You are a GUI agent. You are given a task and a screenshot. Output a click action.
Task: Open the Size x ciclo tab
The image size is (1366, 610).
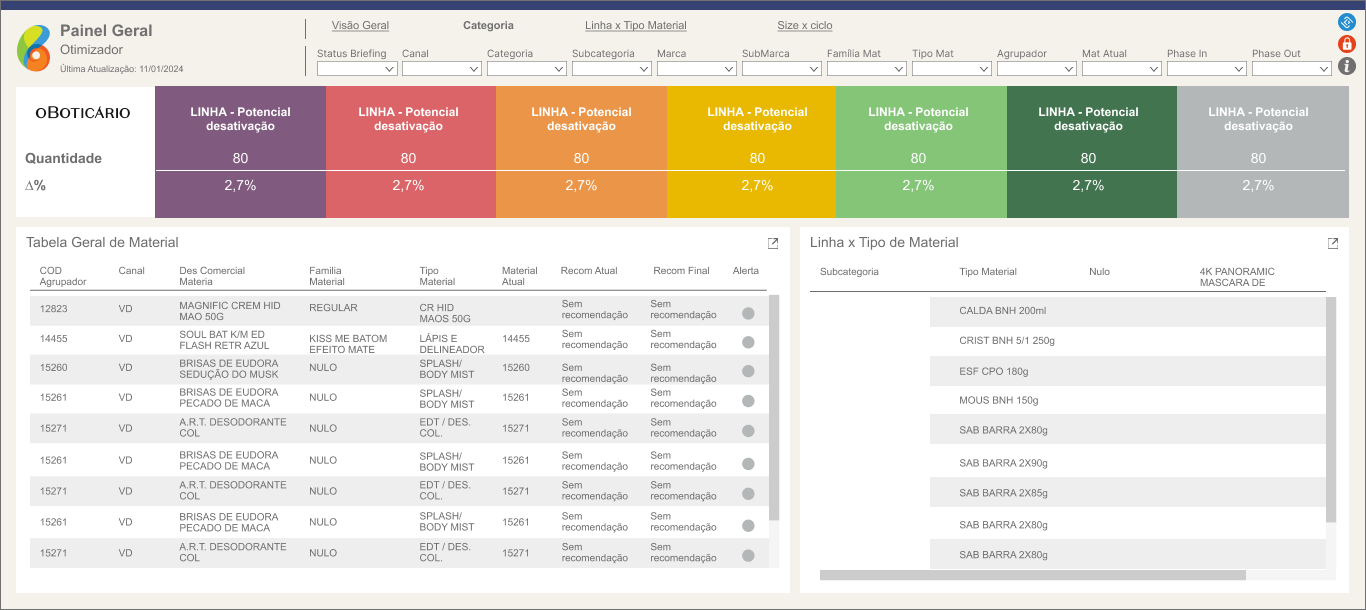pyautogui.click(x=804, y=26)
